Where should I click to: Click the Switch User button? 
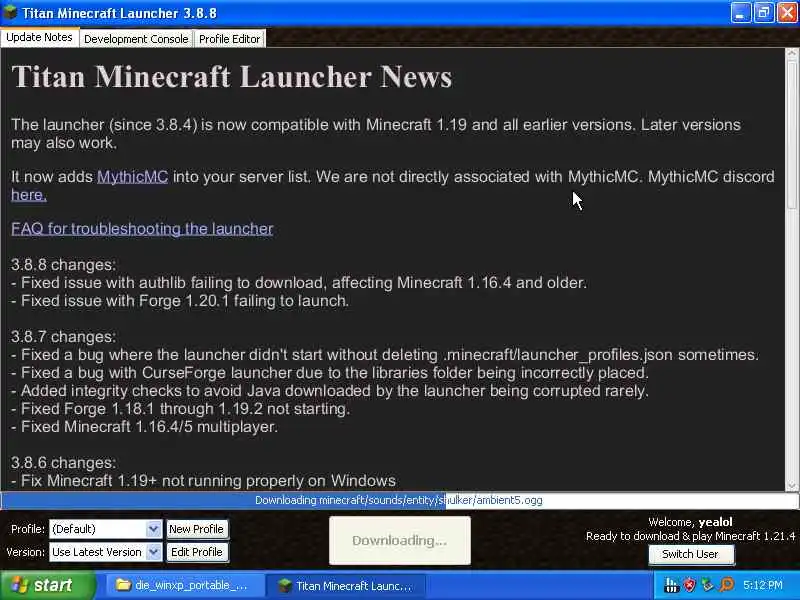[x=690, y=554]
